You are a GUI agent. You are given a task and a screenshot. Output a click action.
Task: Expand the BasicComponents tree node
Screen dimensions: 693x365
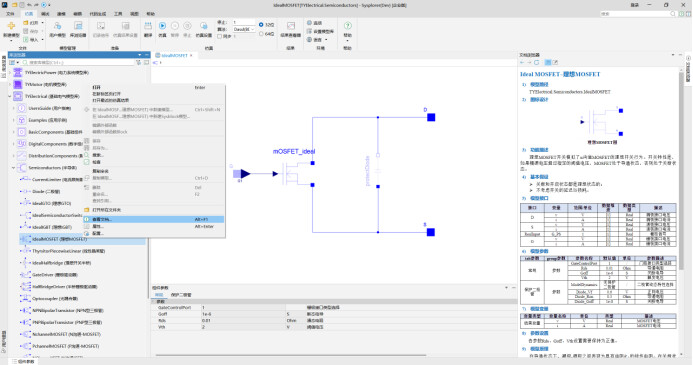click(x=14, y=132)
